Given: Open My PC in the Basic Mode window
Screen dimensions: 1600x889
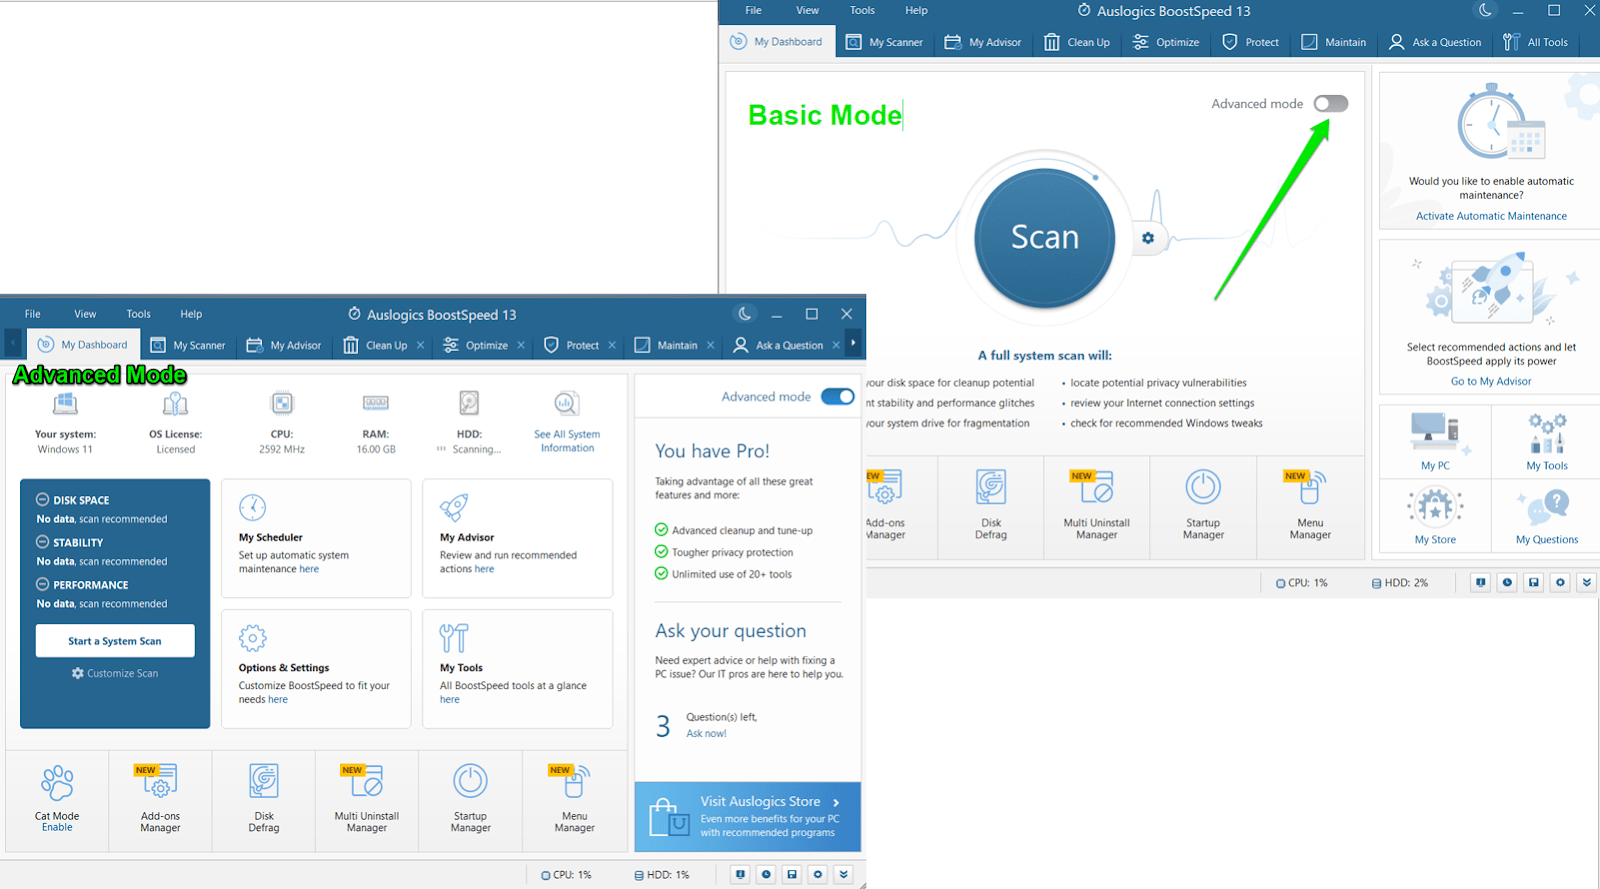Looking at the screenshot, I should [x=1435, y=441].
